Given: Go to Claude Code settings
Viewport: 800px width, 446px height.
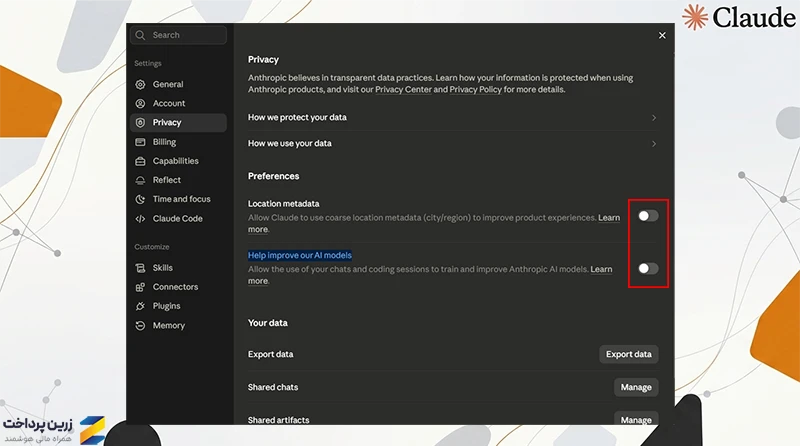Looking at the screenshot, I should coord(178,218).
